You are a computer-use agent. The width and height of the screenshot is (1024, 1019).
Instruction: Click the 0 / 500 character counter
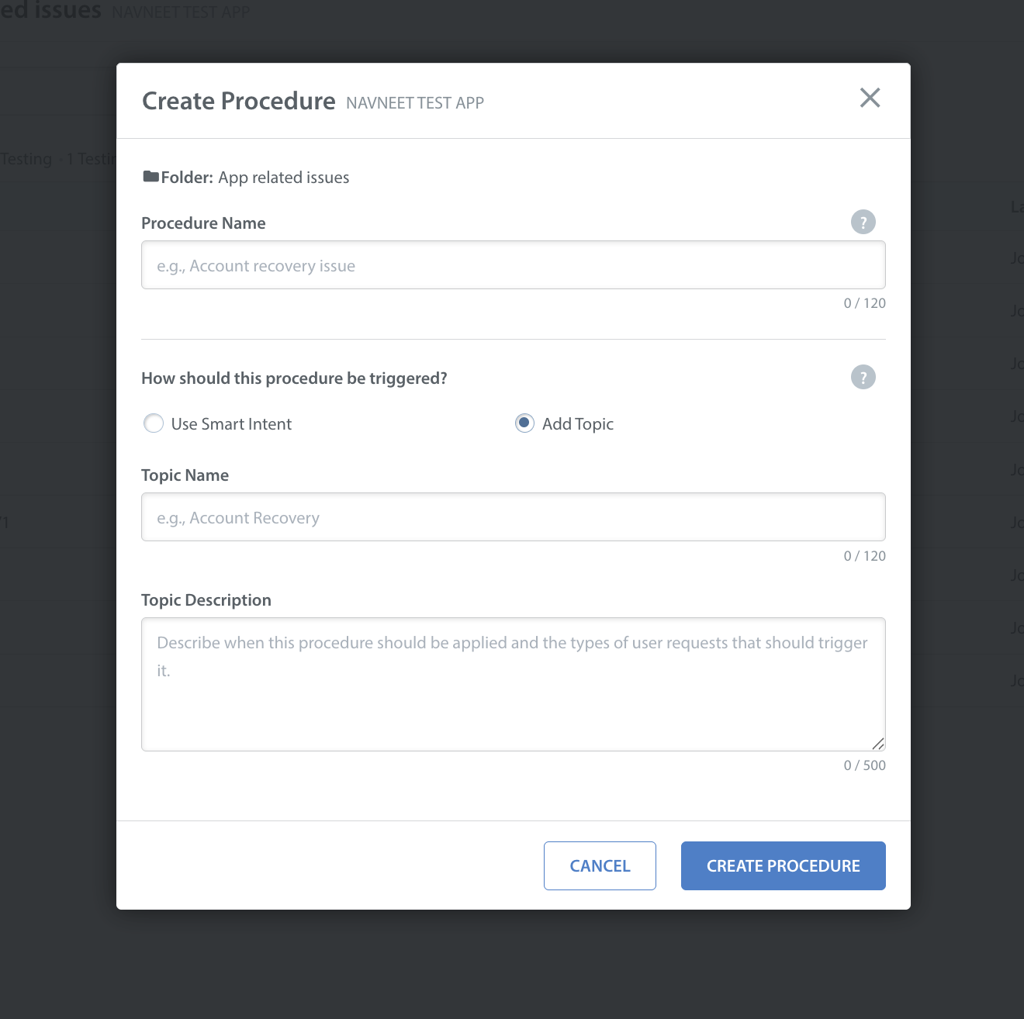[x=864, y=765]
